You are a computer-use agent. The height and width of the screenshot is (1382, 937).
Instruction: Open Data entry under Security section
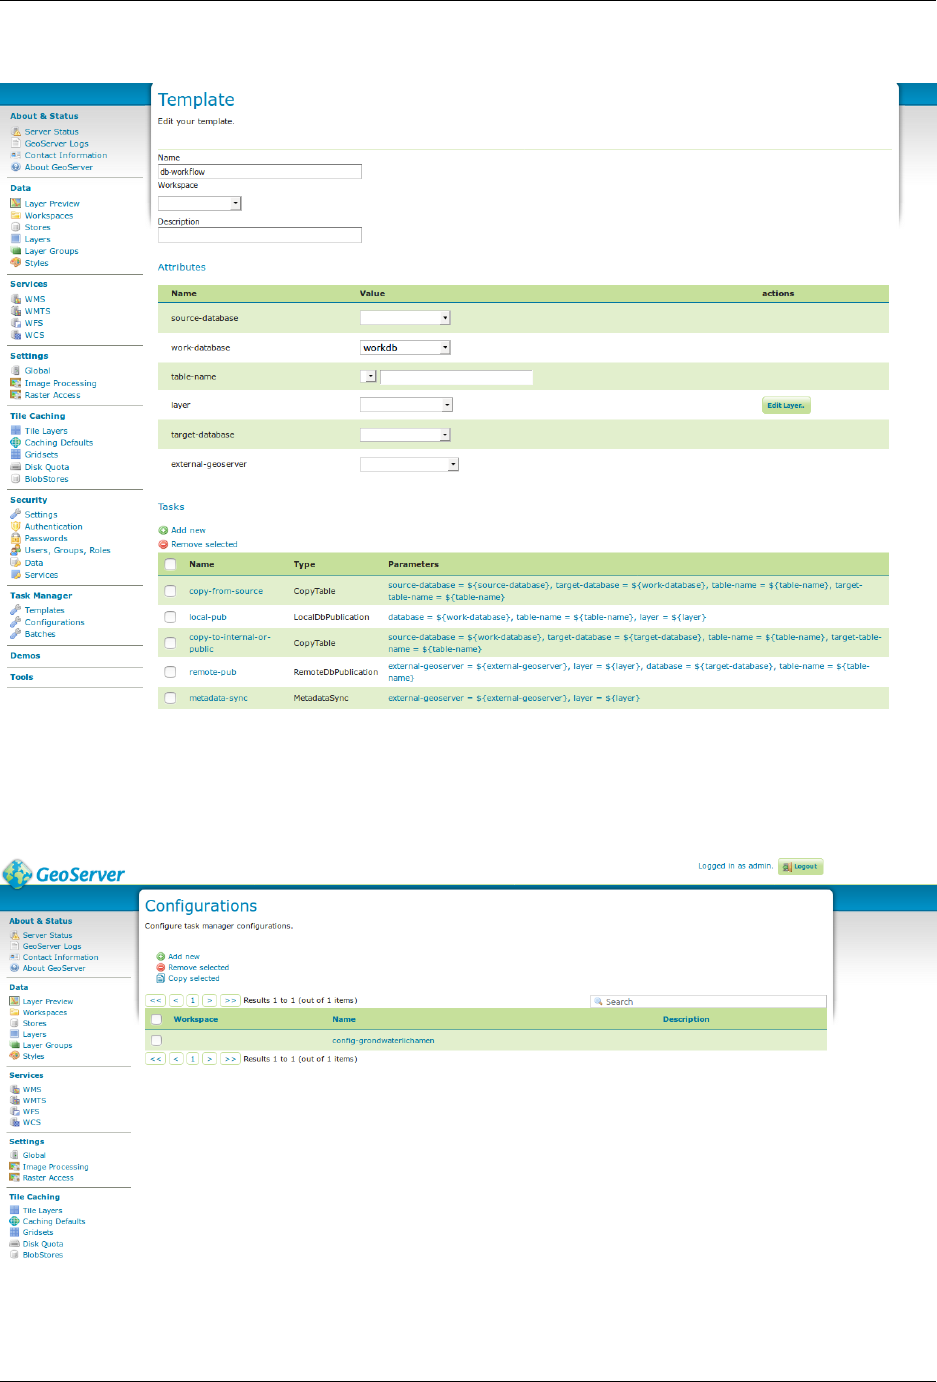coord(34,563)
